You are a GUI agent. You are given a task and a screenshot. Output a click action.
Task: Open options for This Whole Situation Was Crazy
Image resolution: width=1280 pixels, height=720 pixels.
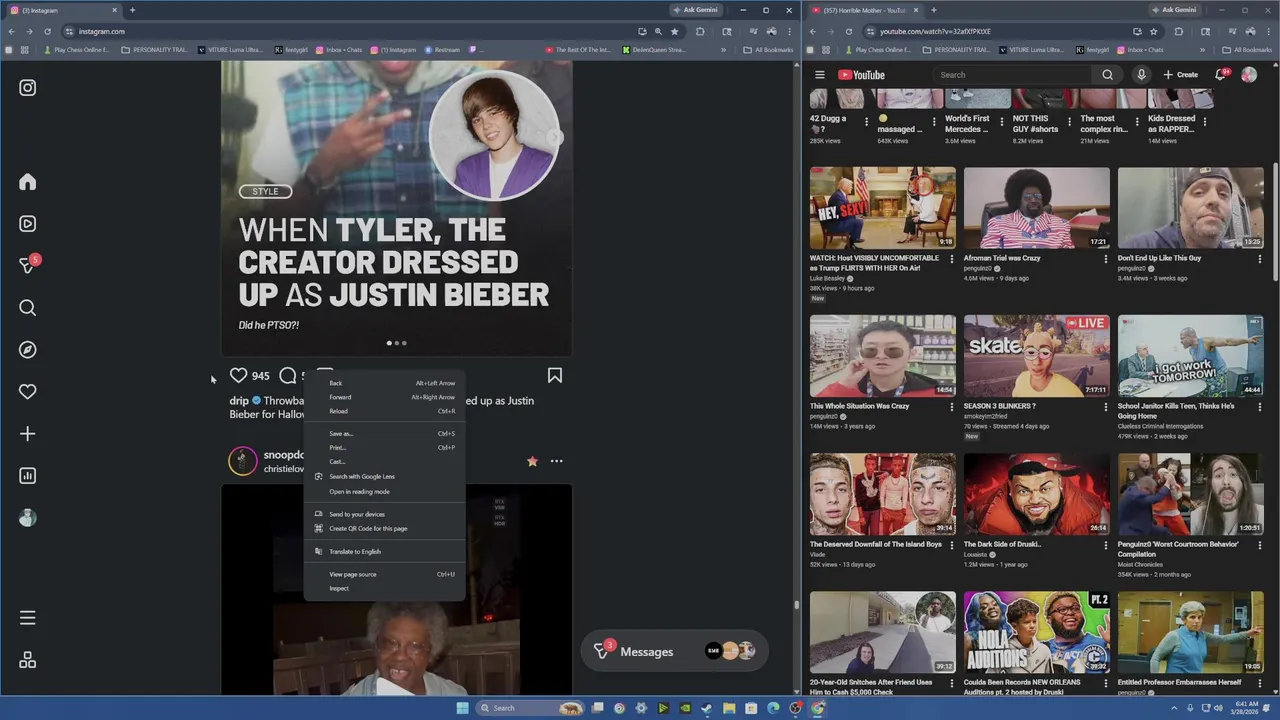[951, 406]
